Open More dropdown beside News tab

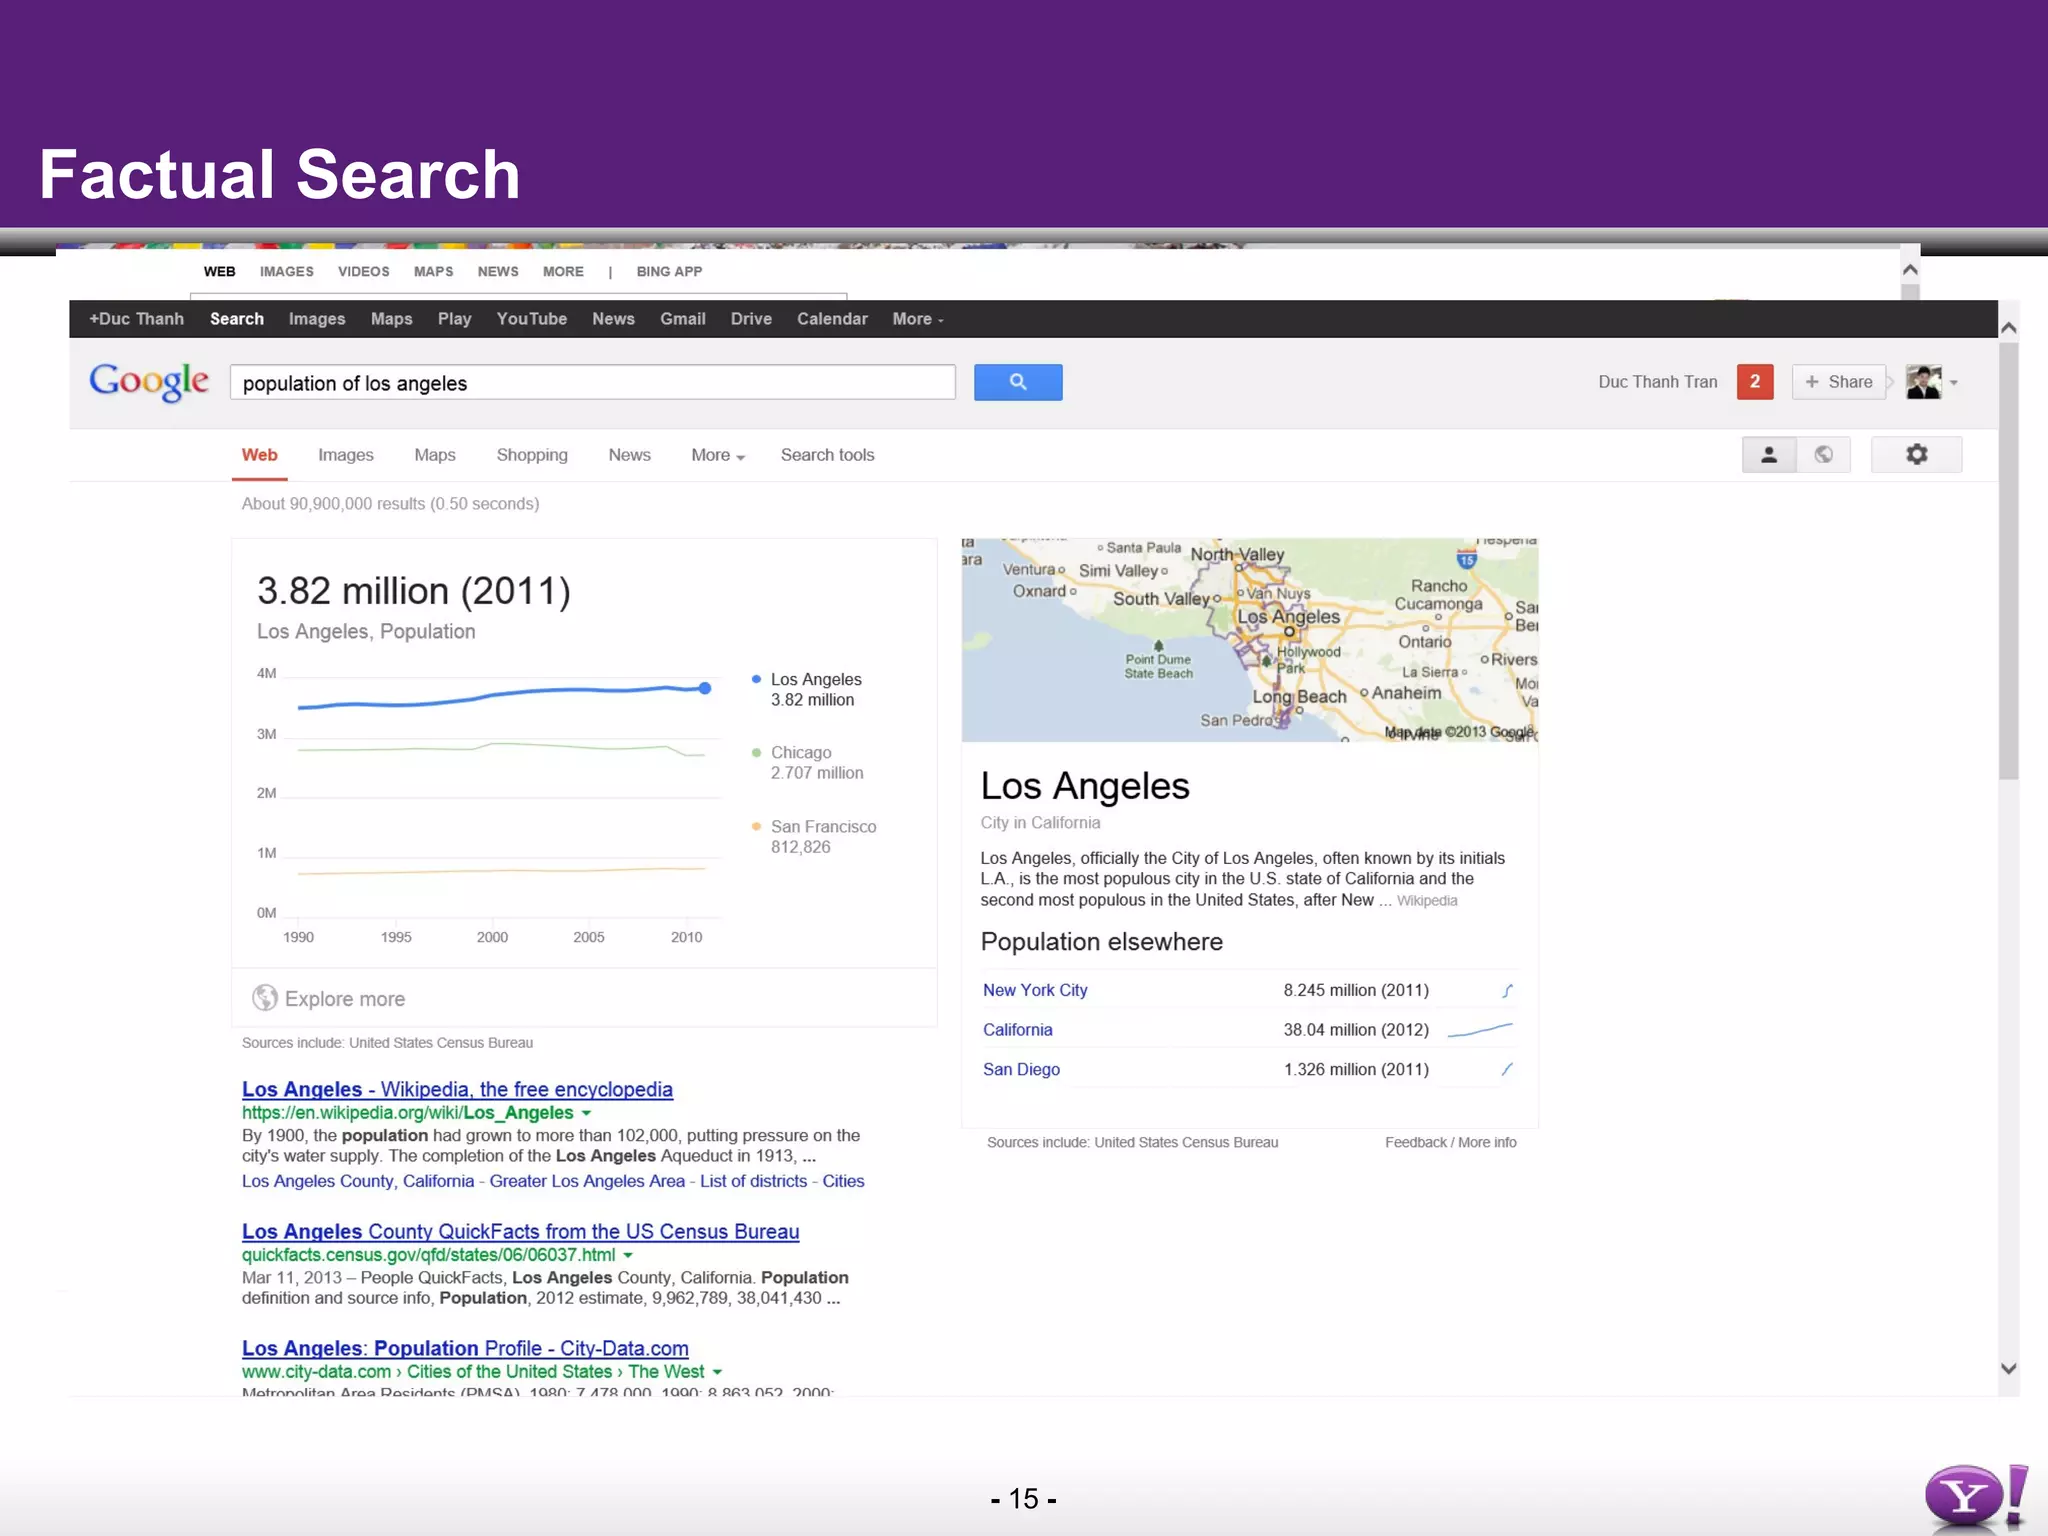point(717,455)
